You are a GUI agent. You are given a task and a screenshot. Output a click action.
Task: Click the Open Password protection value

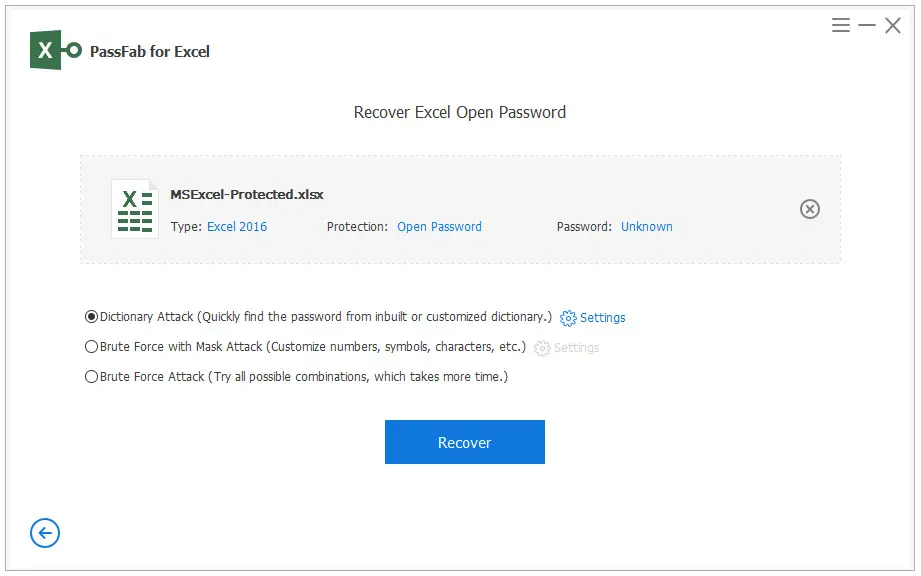coord(439,227)
